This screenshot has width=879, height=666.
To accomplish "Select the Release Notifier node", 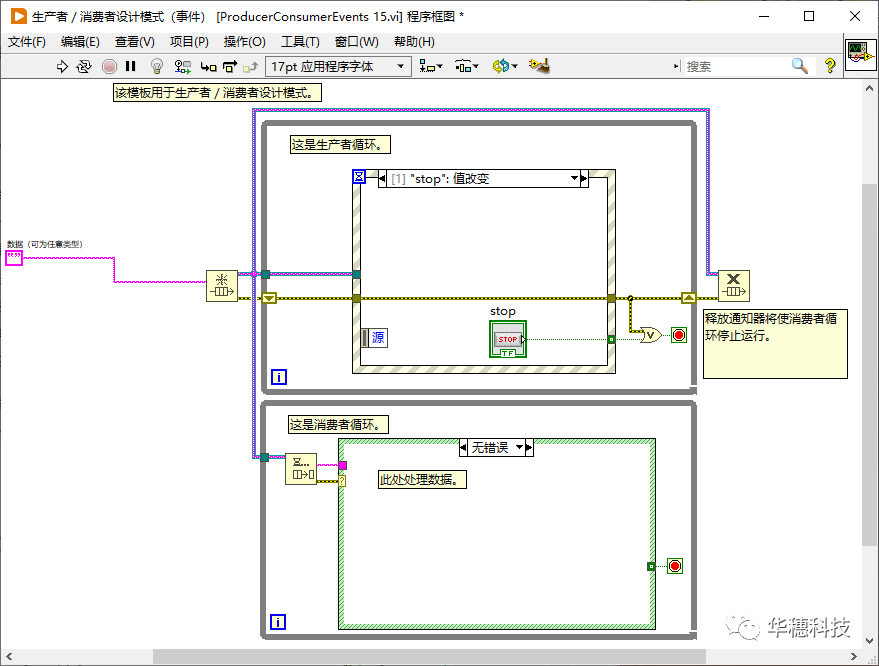I will coord(734,286).
